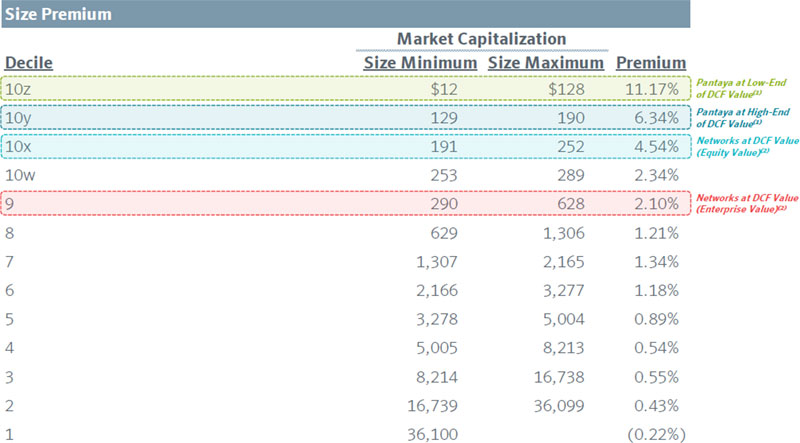Click the Premium column header
The image size is (800, 443).
(x=651, y=63)
